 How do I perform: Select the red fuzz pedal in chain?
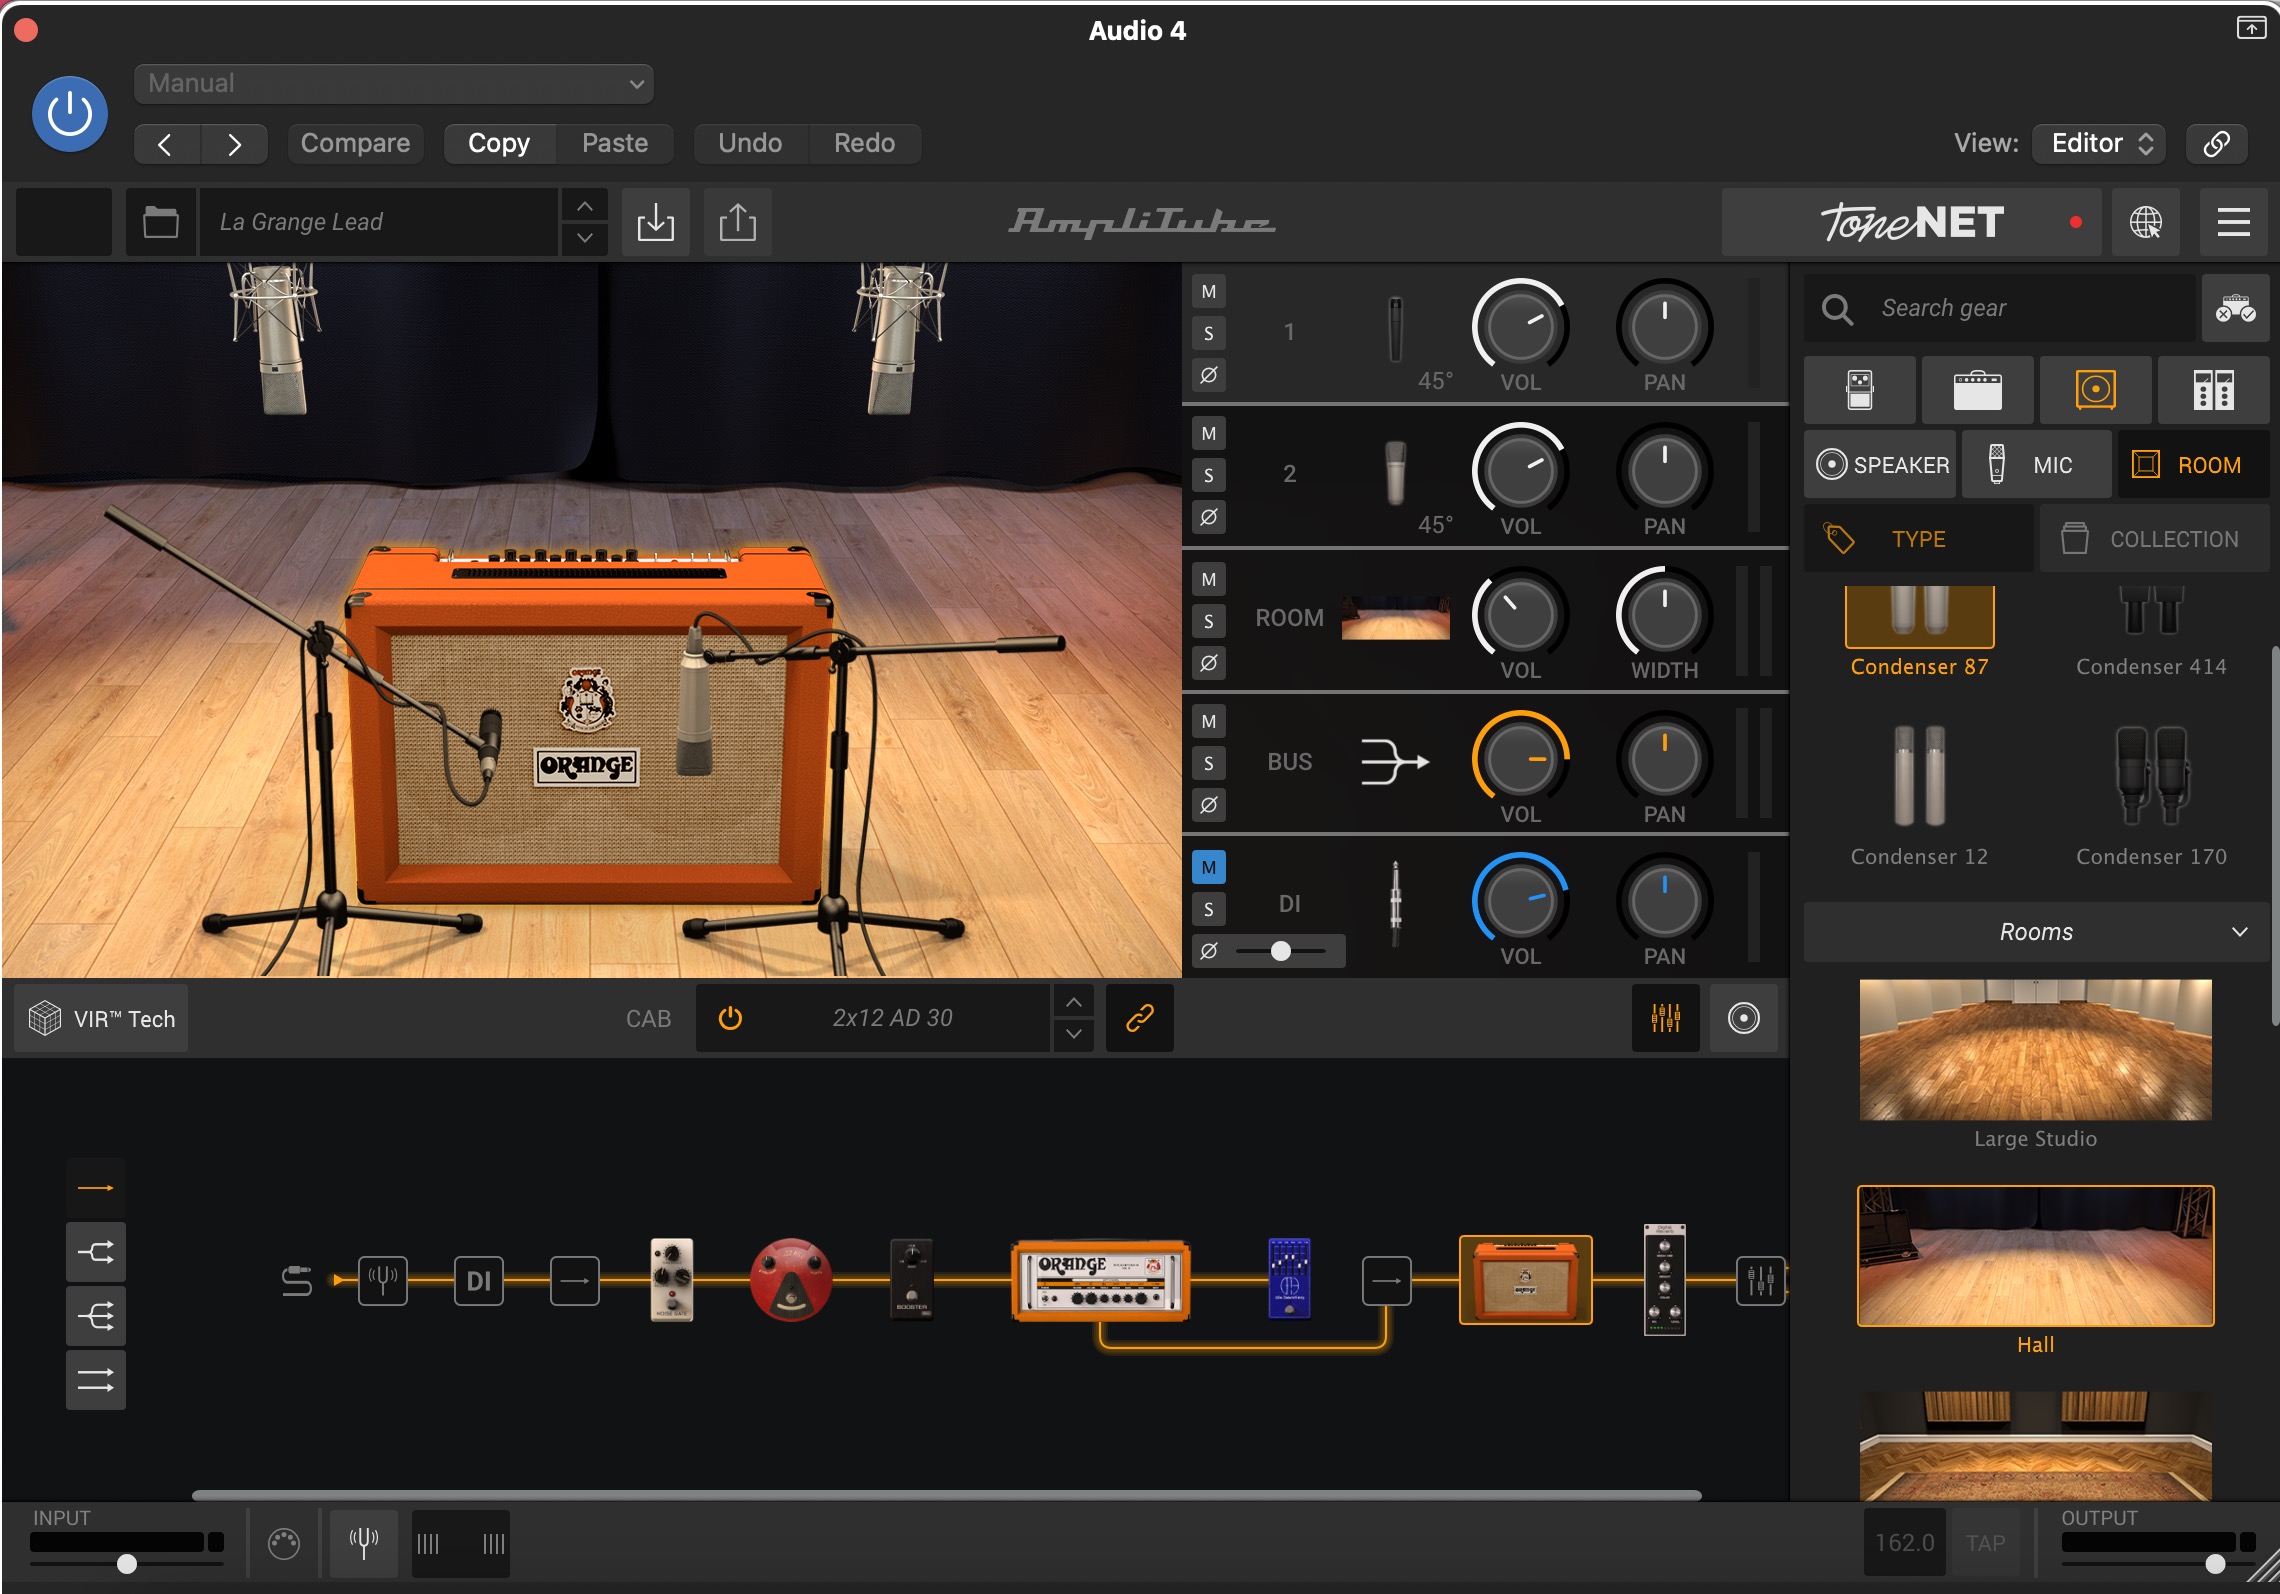coord(790,1280)
